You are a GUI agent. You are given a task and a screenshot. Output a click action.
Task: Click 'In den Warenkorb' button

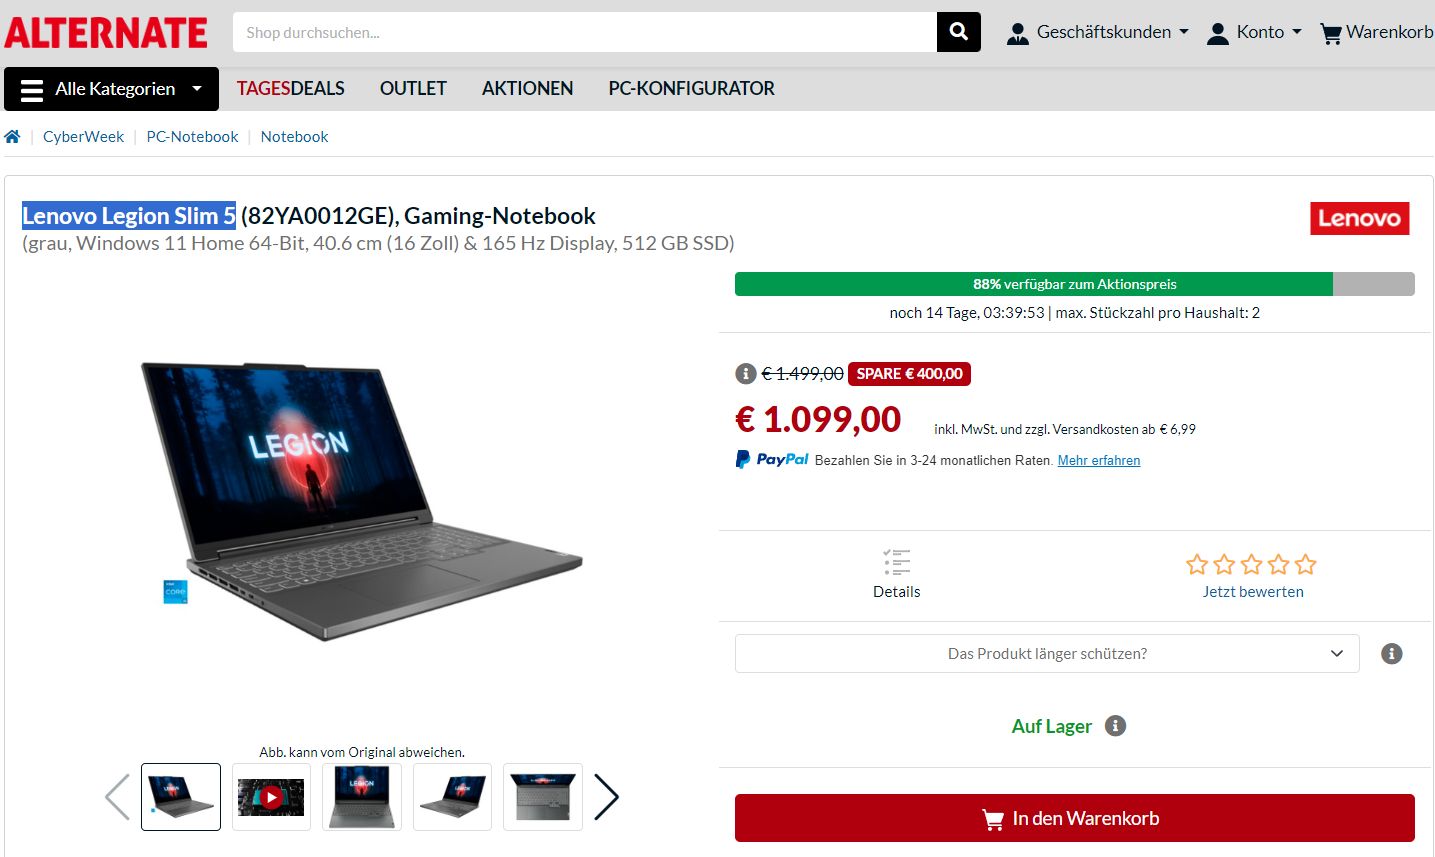point(1074,818)
